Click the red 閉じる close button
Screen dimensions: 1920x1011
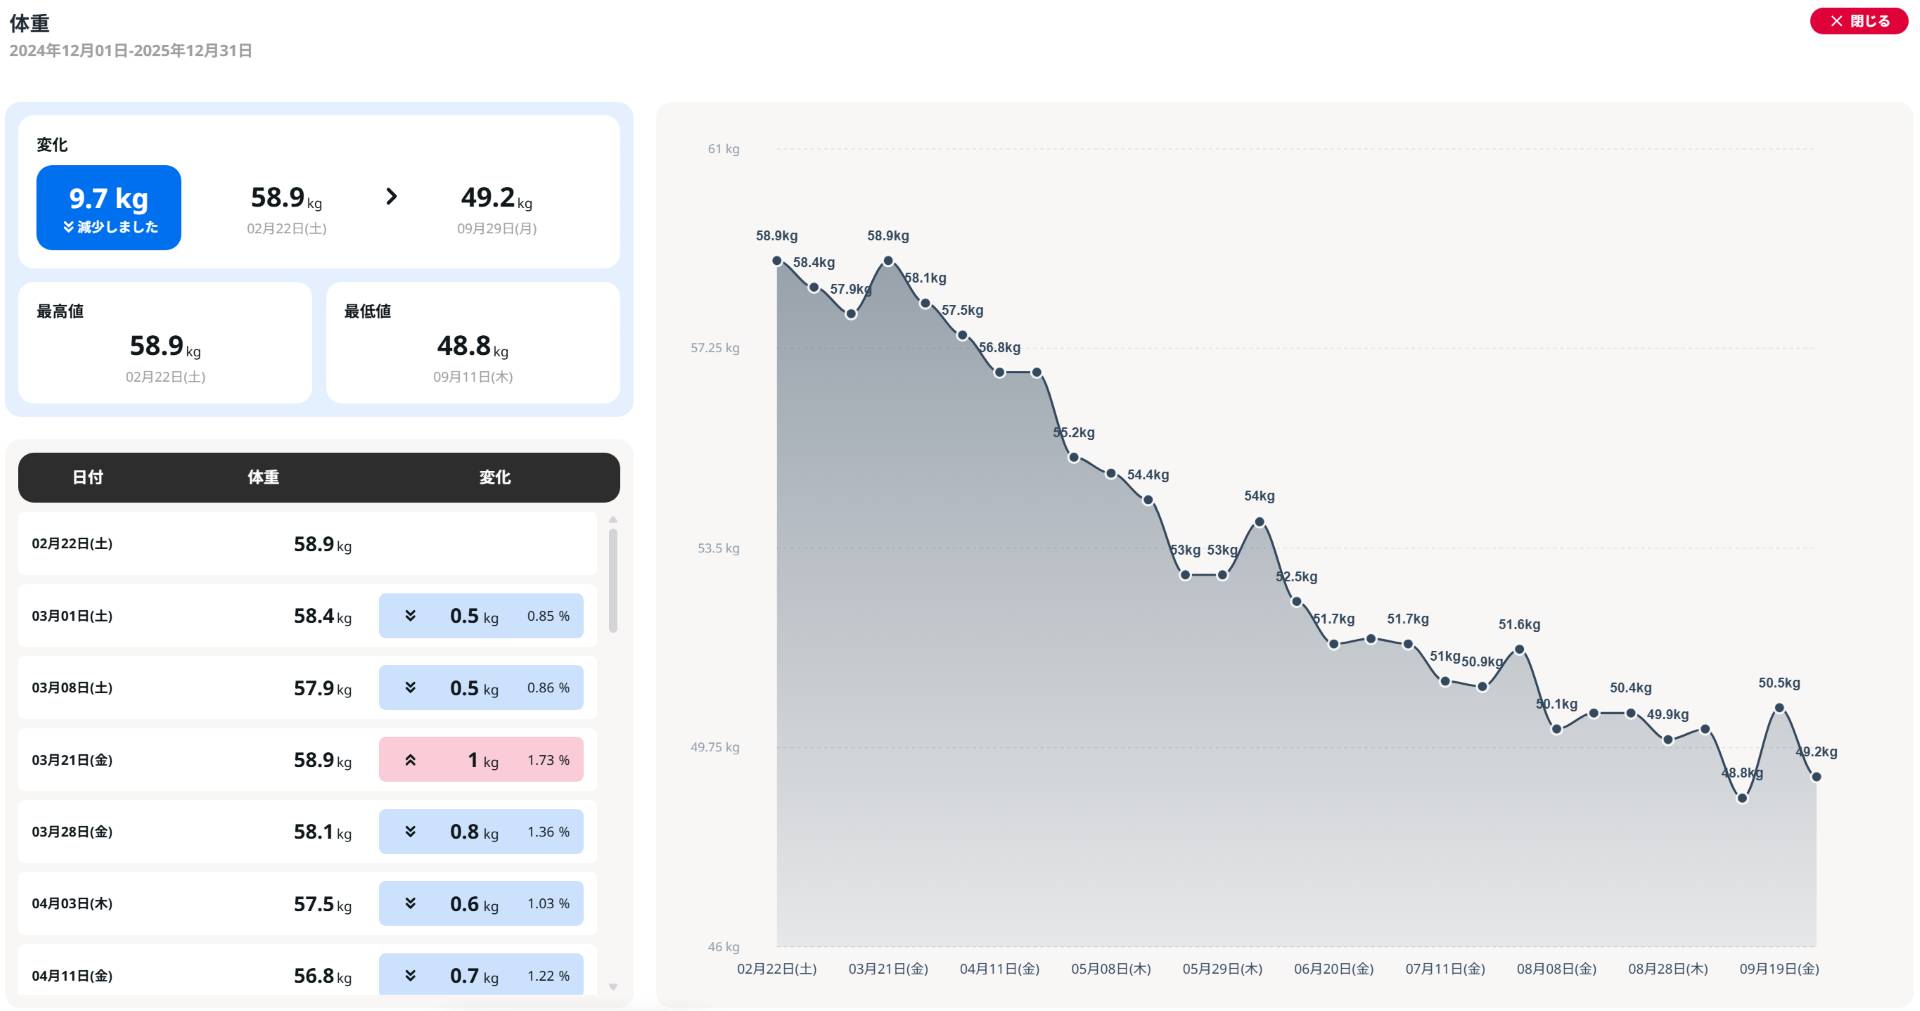(x=1858, y=21)
